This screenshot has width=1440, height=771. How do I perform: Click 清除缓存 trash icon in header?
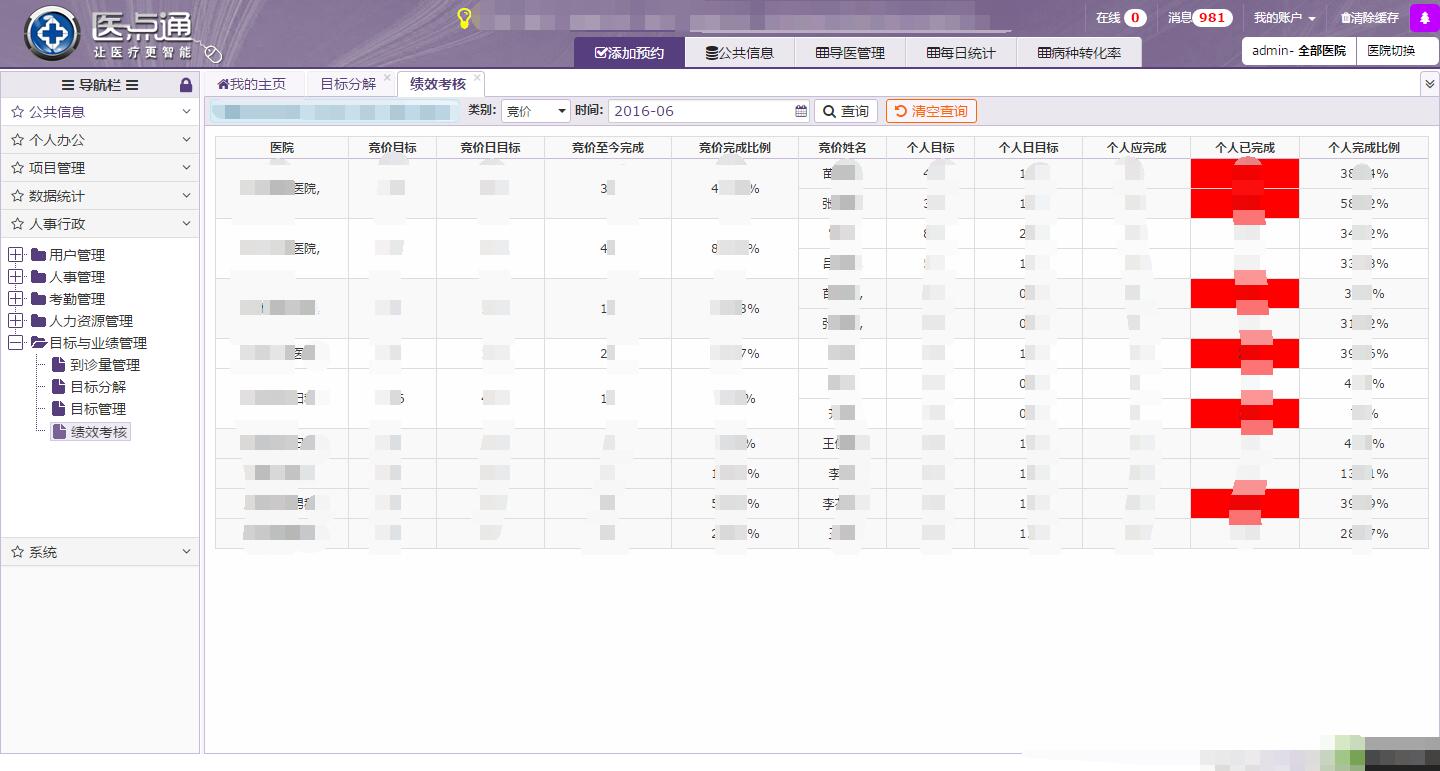1346,18
